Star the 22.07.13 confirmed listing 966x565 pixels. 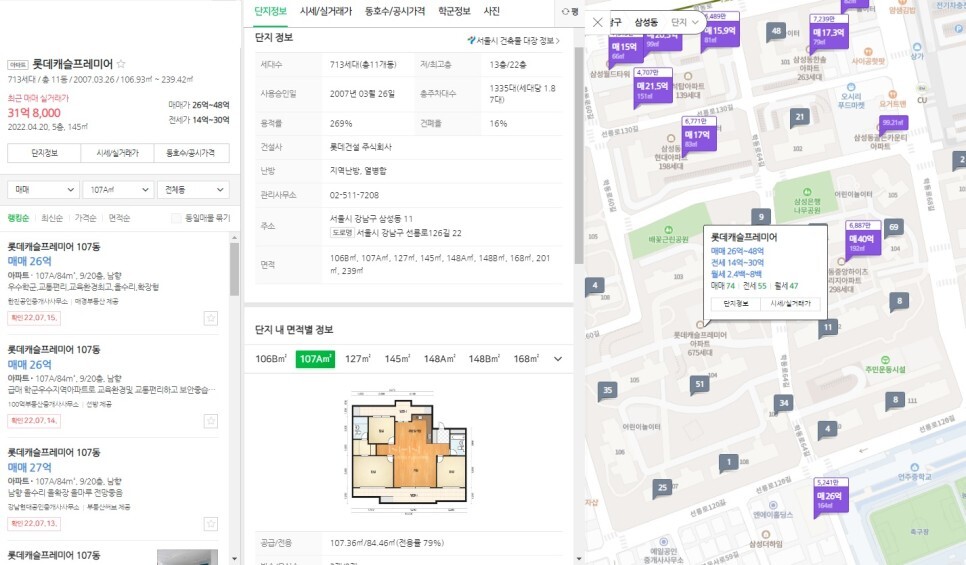coord(211,524)
